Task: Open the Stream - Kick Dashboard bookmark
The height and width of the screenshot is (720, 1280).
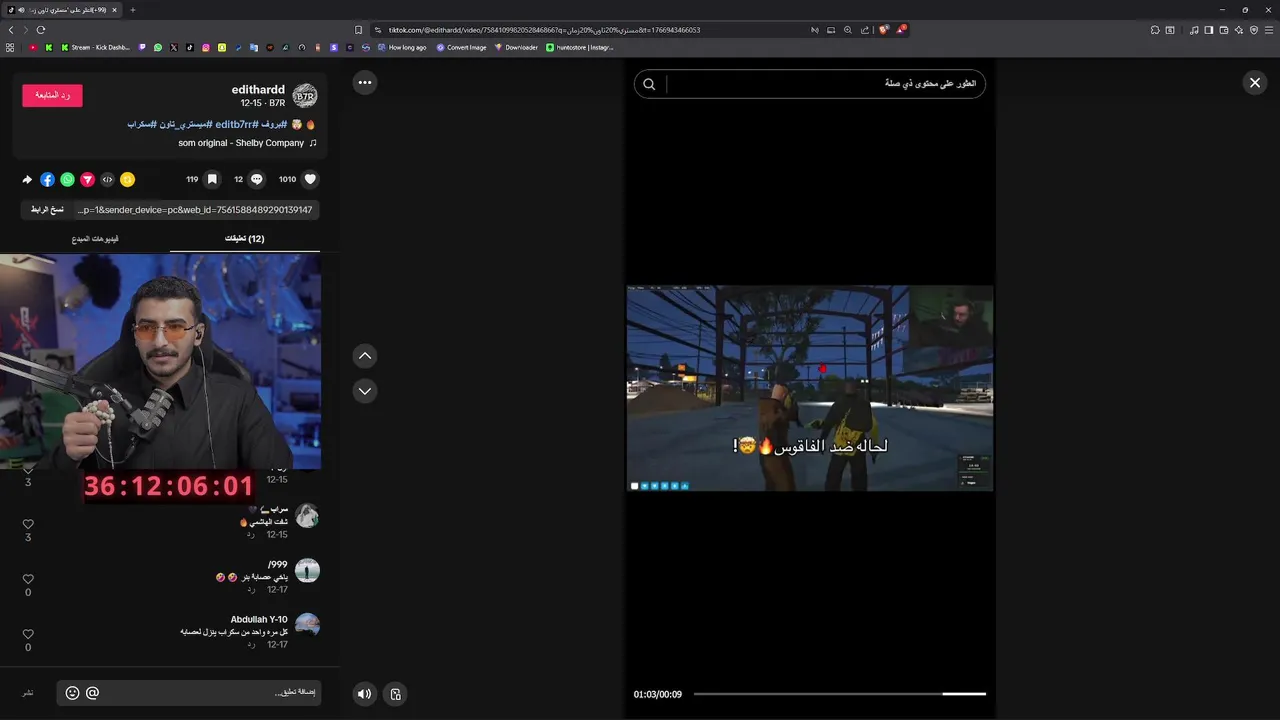Action: pos(95,47)
